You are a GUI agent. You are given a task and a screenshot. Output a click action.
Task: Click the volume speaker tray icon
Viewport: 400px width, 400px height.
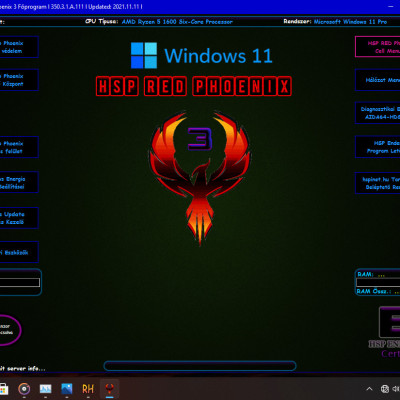[x=396, y=389]
